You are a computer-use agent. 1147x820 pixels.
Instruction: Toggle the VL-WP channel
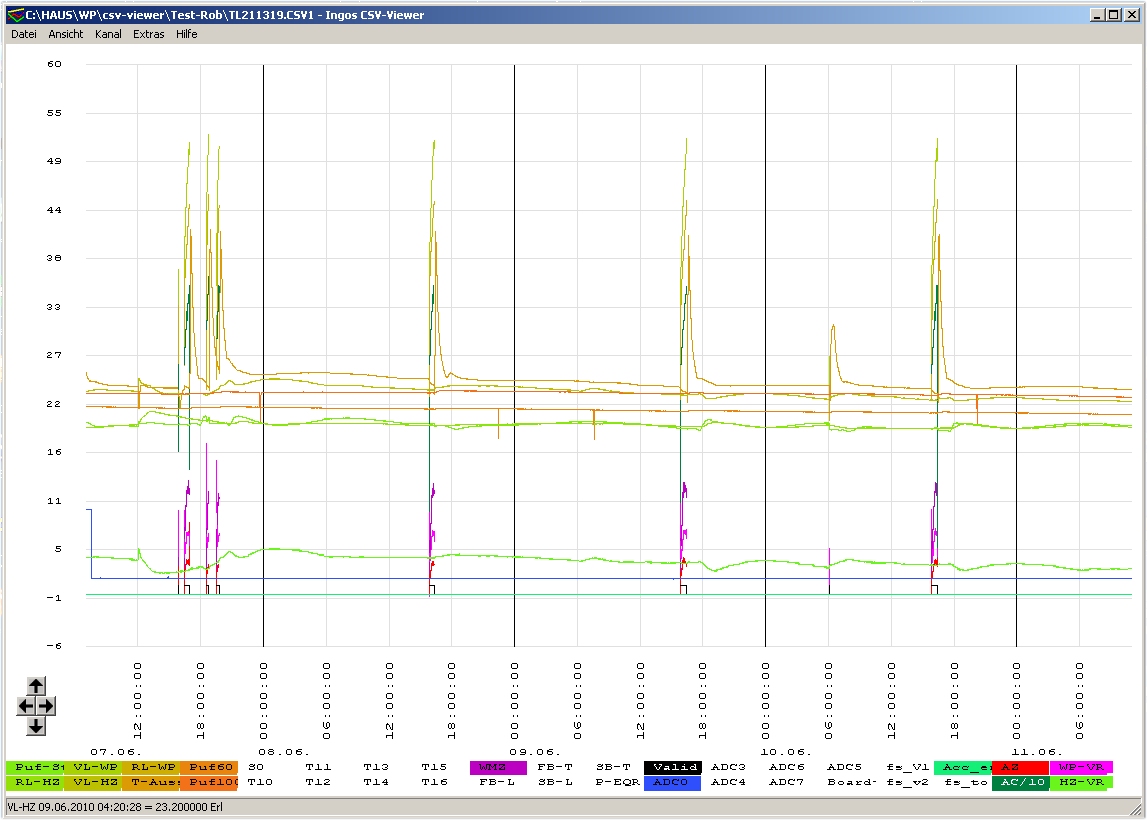(93, 767)
